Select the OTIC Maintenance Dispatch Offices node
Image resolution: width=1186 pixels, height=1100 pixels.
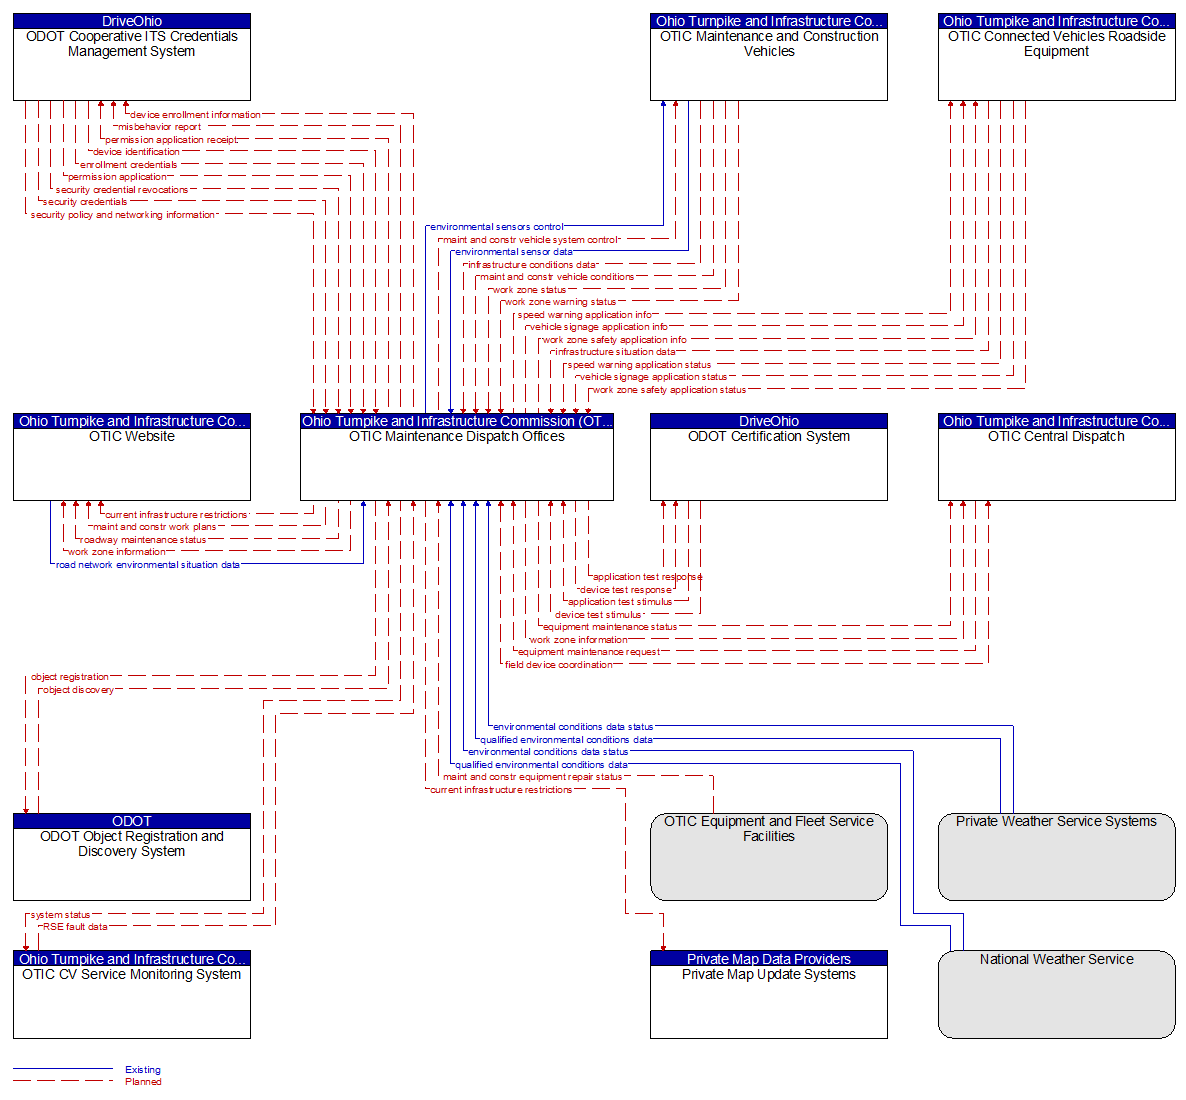[457, 457]
